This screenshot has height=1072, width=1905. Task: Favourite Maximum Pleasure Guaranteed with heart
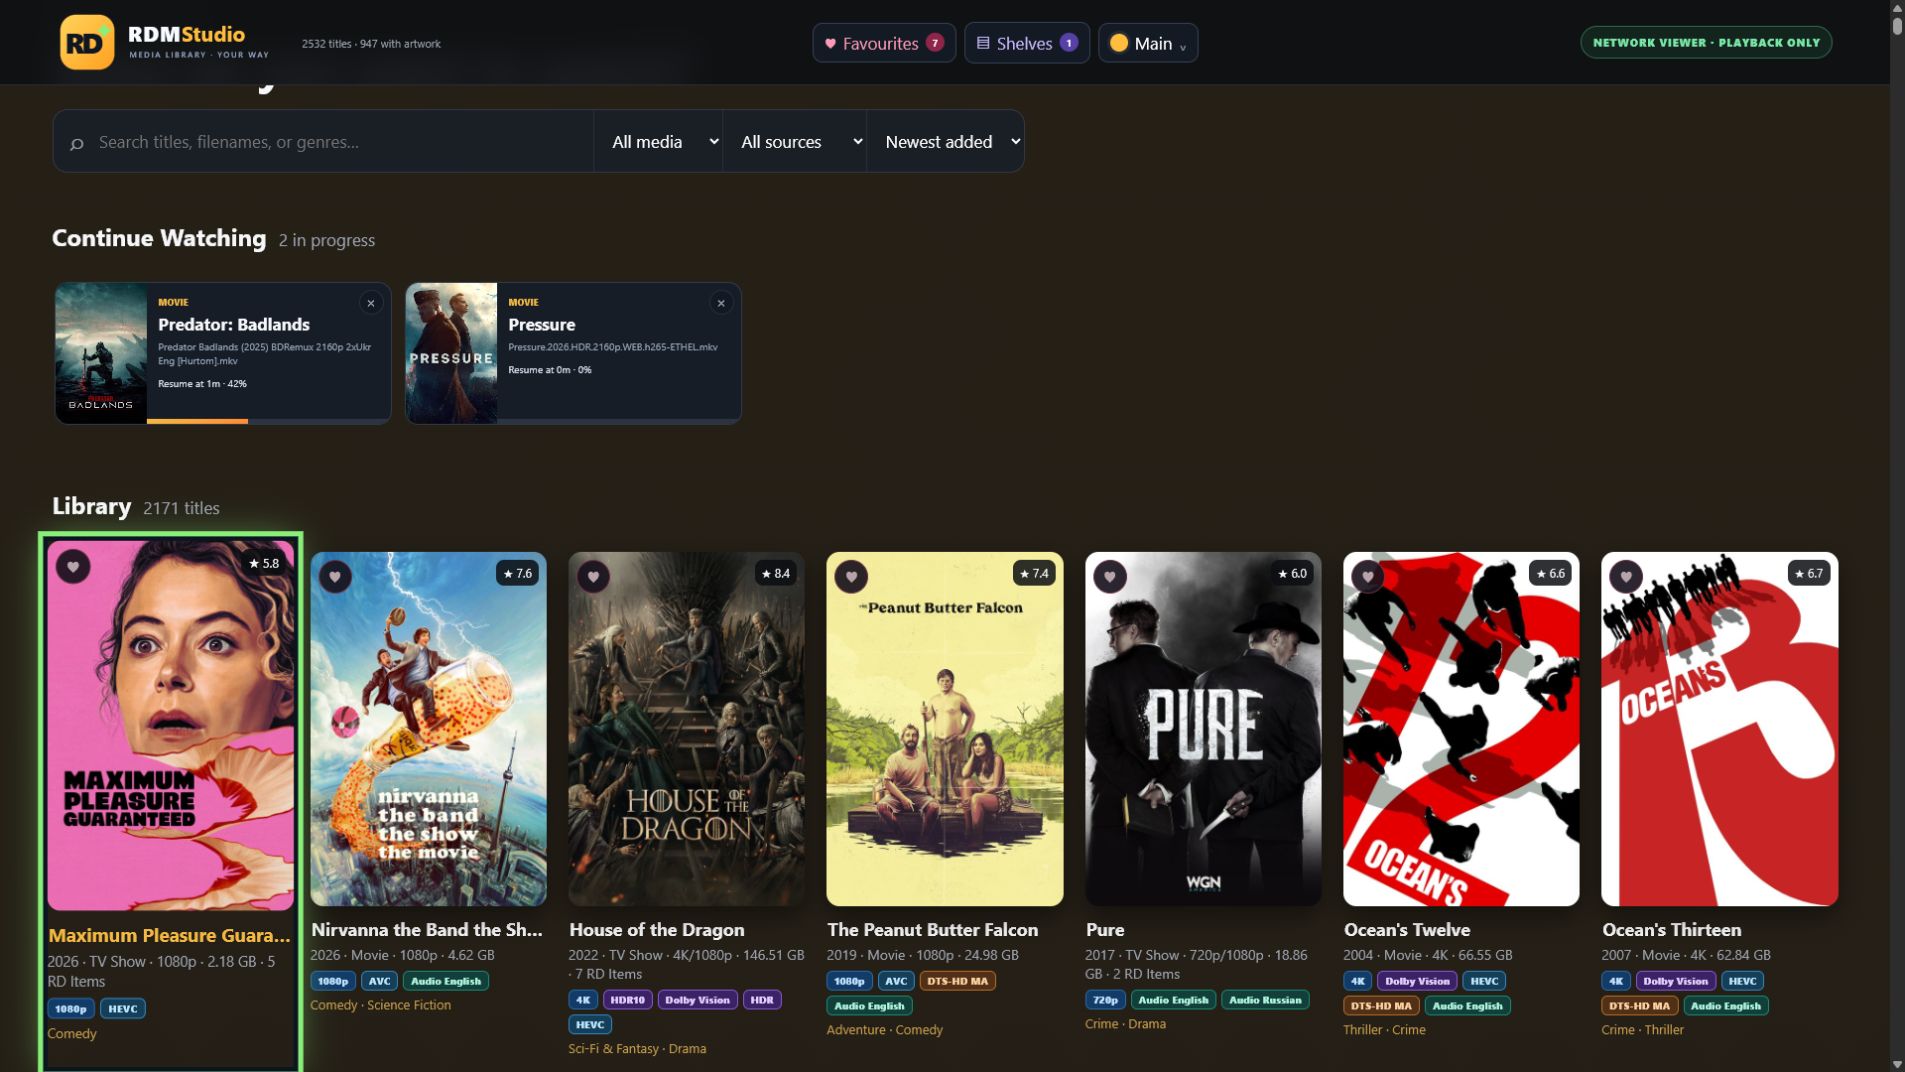pyautogui.click(x=73, y=567)
